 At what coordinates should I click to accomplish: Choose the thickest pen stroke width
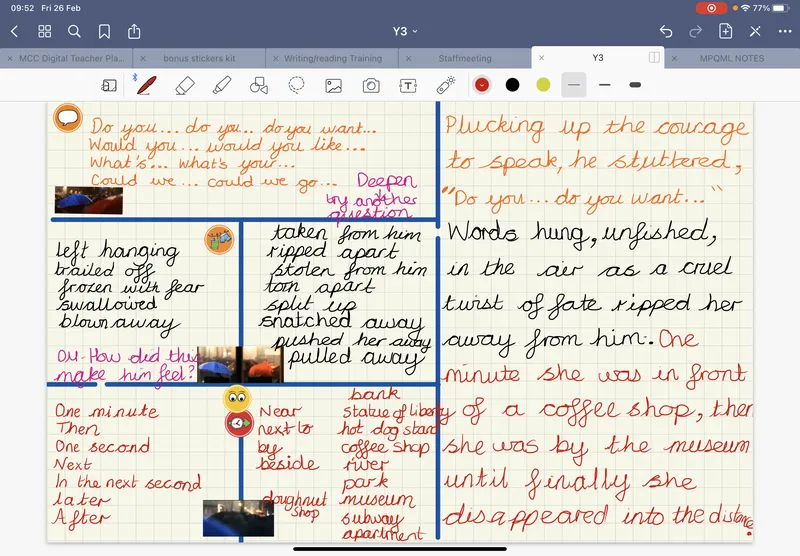634,85
